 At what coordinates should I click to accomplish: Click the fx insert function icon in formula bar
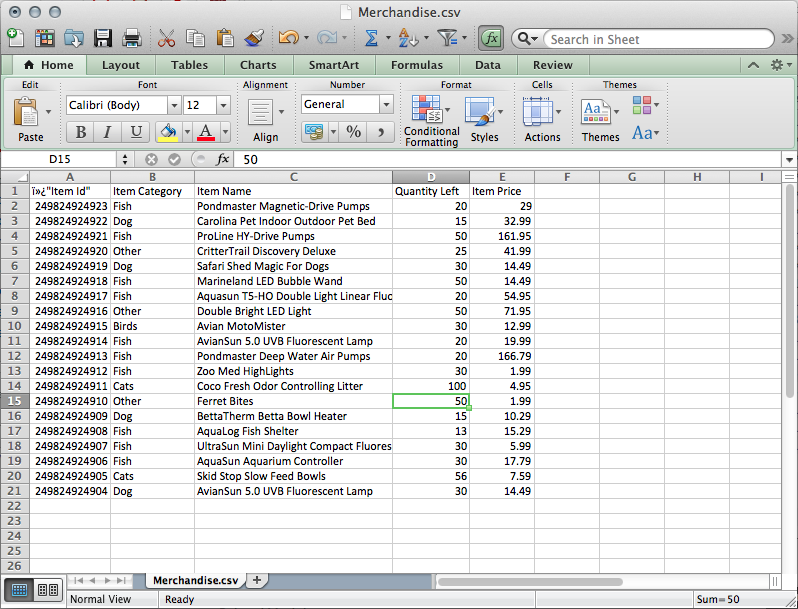(x=222, y=160)
